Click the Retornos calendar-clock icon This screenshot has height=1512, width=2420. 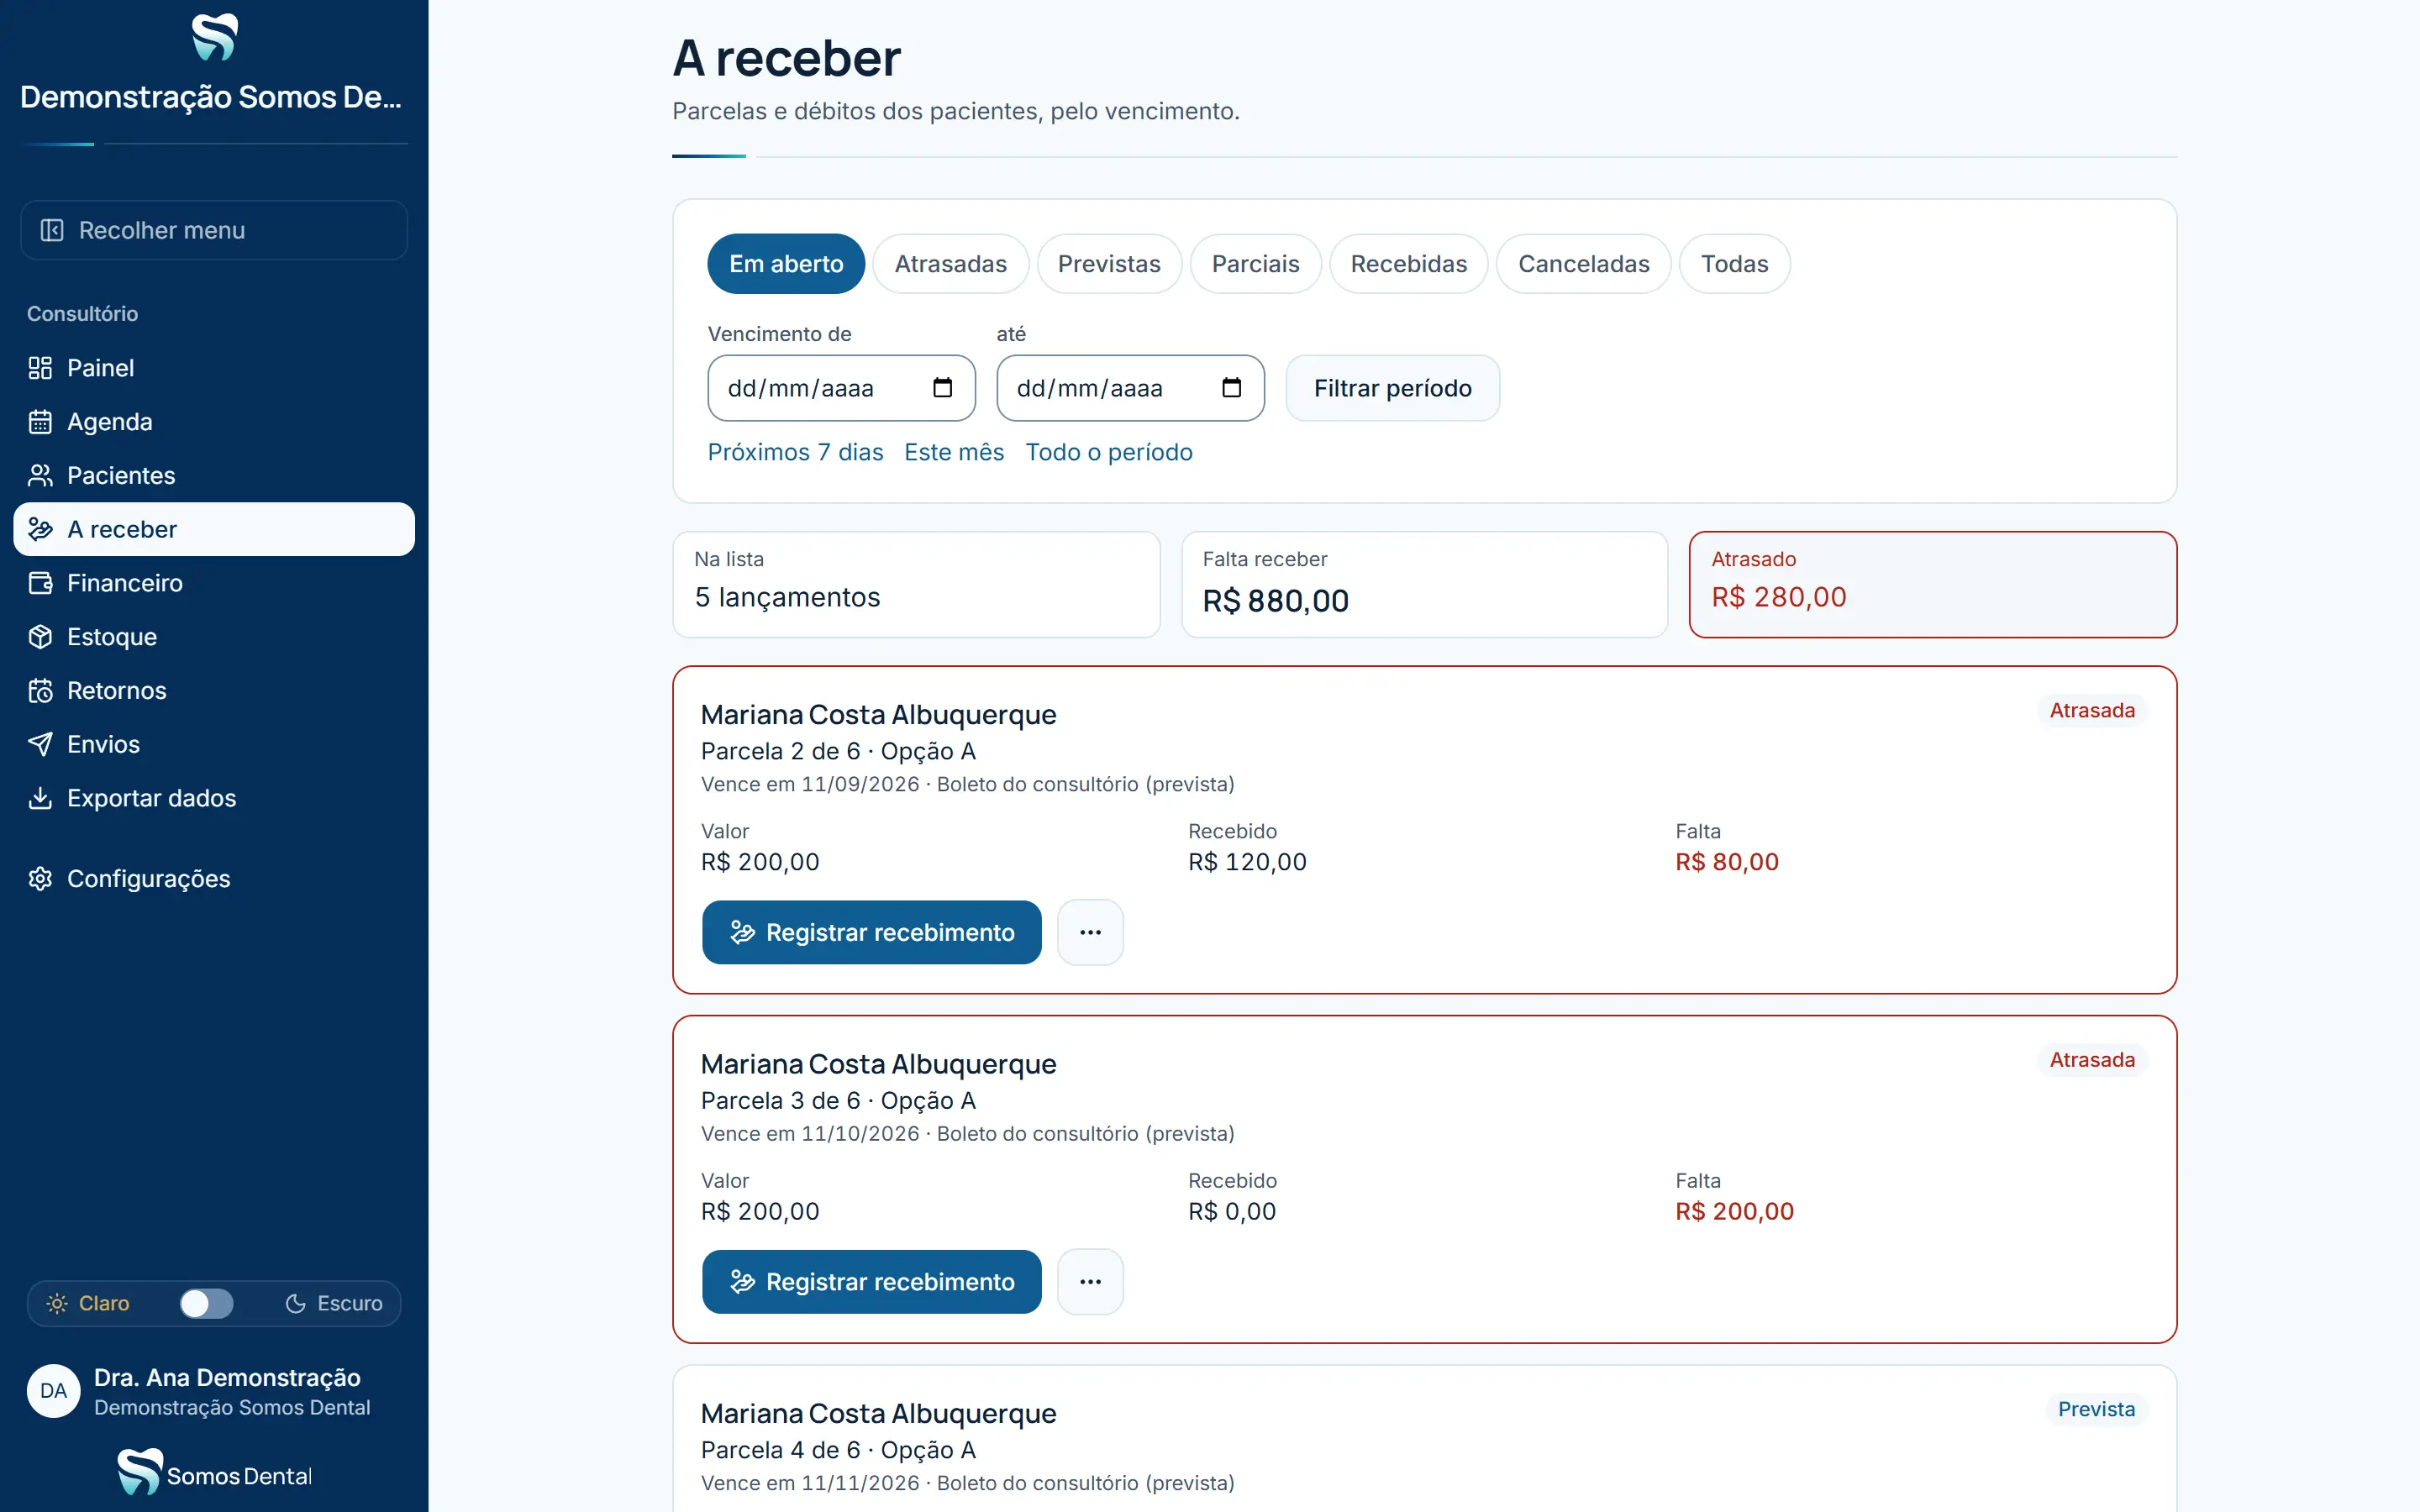40,690
